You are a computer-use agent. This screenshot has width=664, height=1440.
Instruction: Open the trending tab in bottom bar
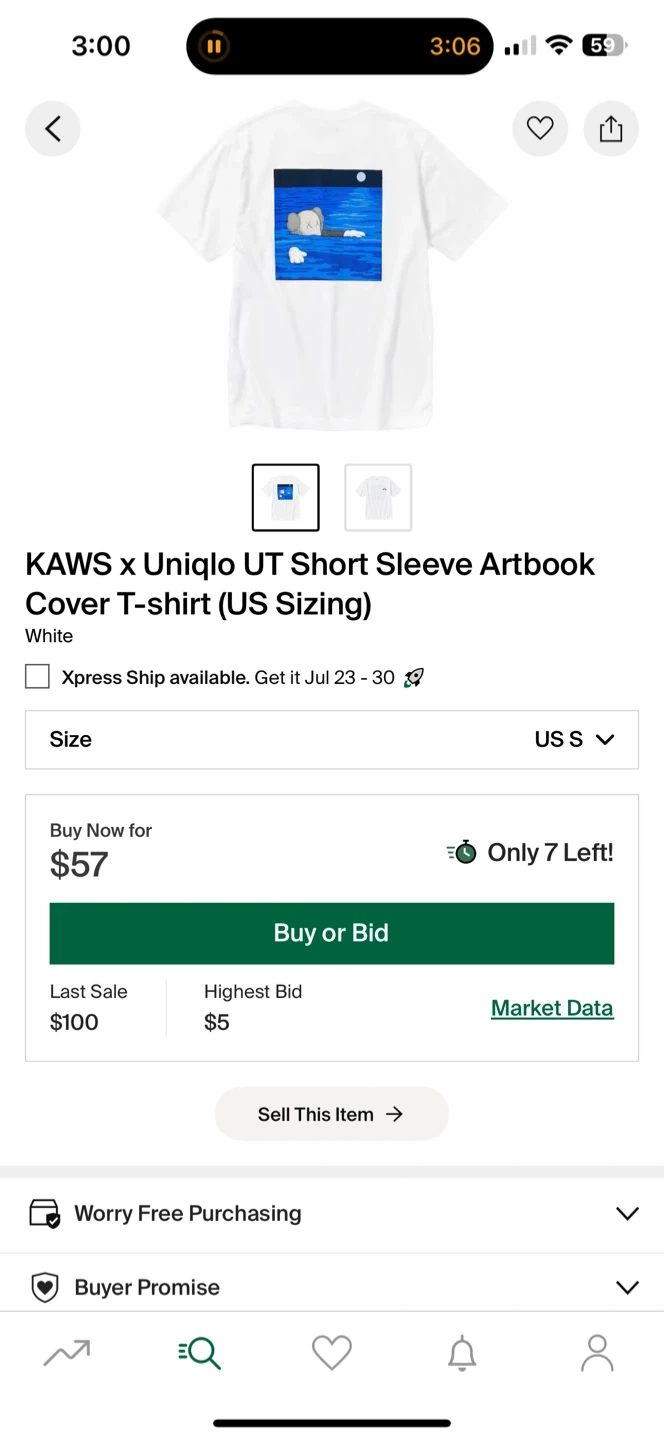67,1353
